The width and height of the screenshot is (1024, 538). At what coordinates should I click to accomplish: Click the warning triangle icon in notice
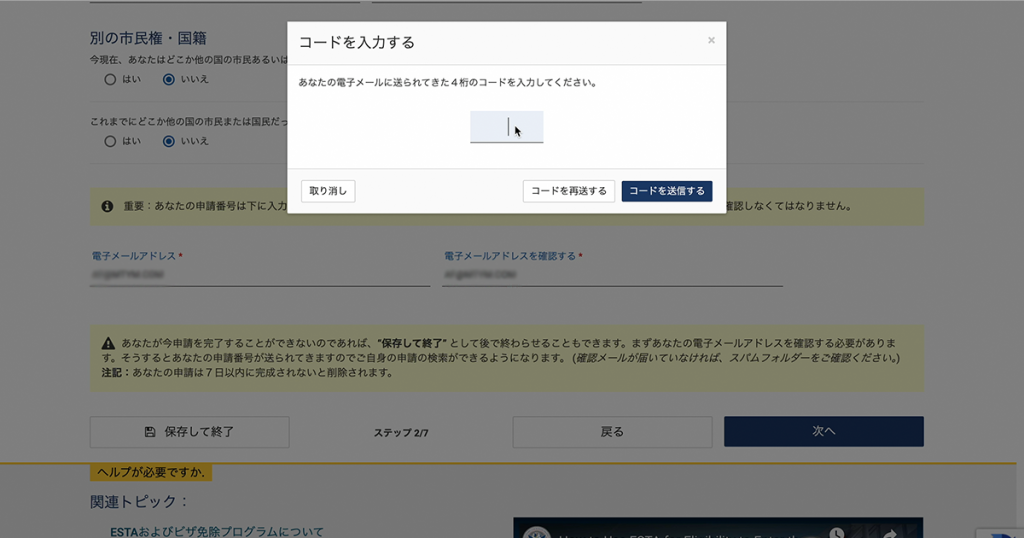point(108,343)
